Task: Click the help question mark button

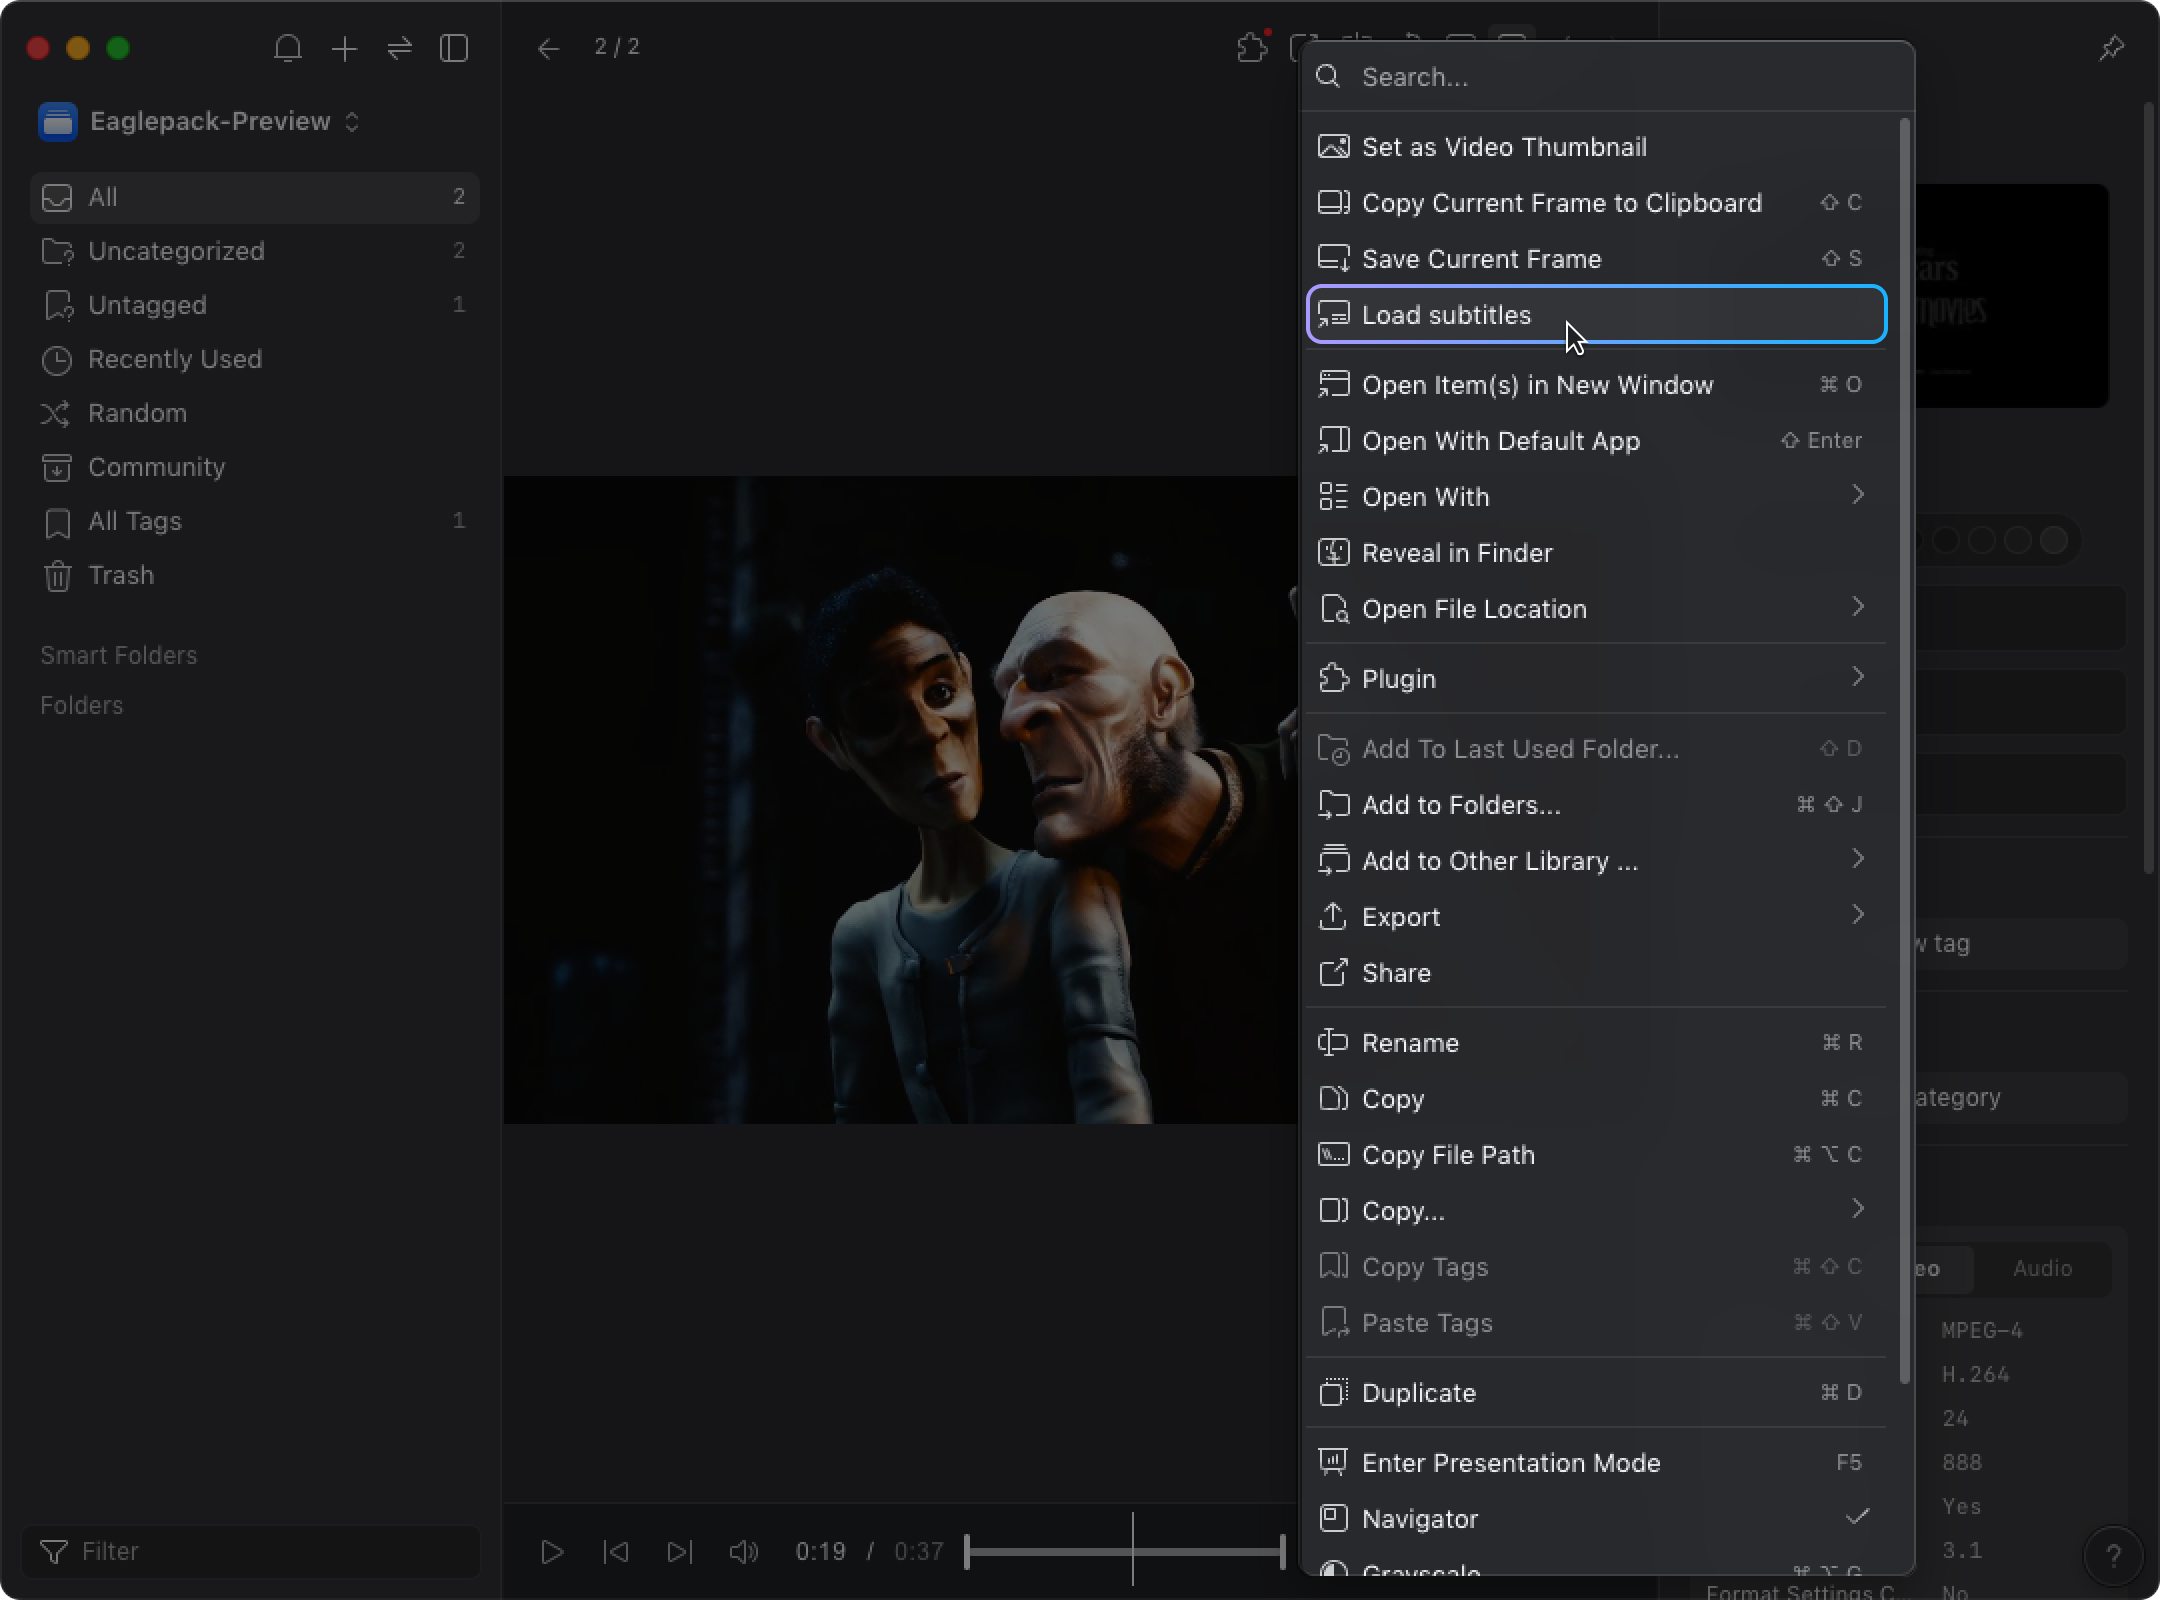Action: tap(2112, 1555)
